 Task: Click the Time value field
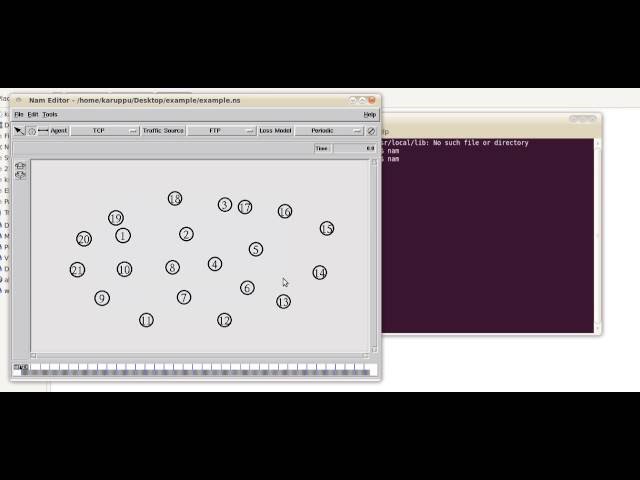point(354,148)
